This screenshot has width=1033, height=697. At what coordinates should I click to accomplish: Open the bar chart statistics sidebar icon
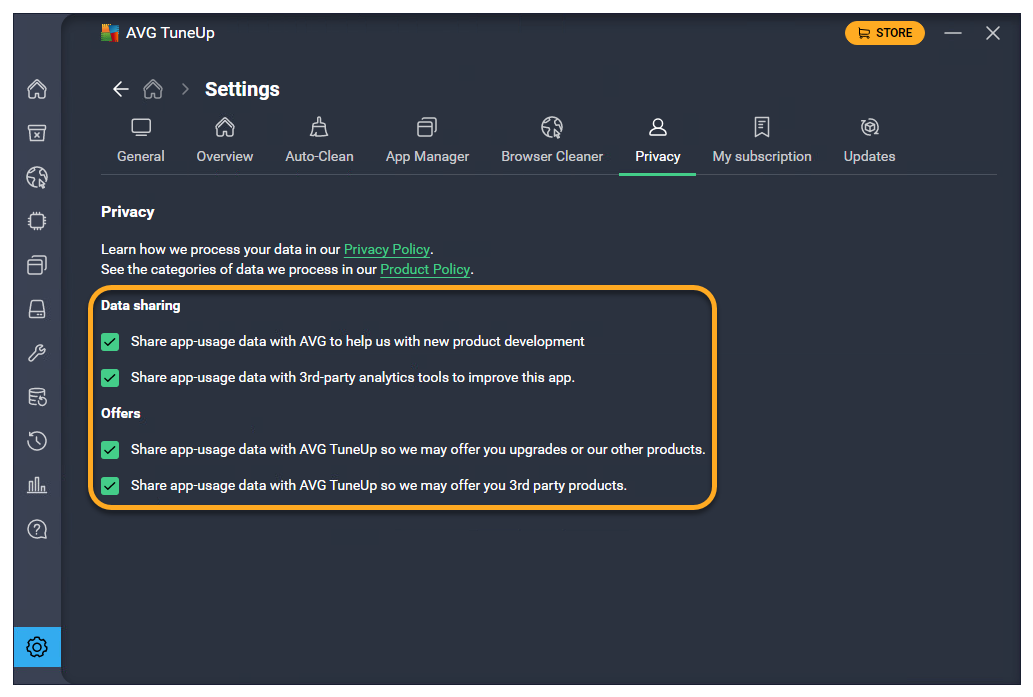pos(37,485)
